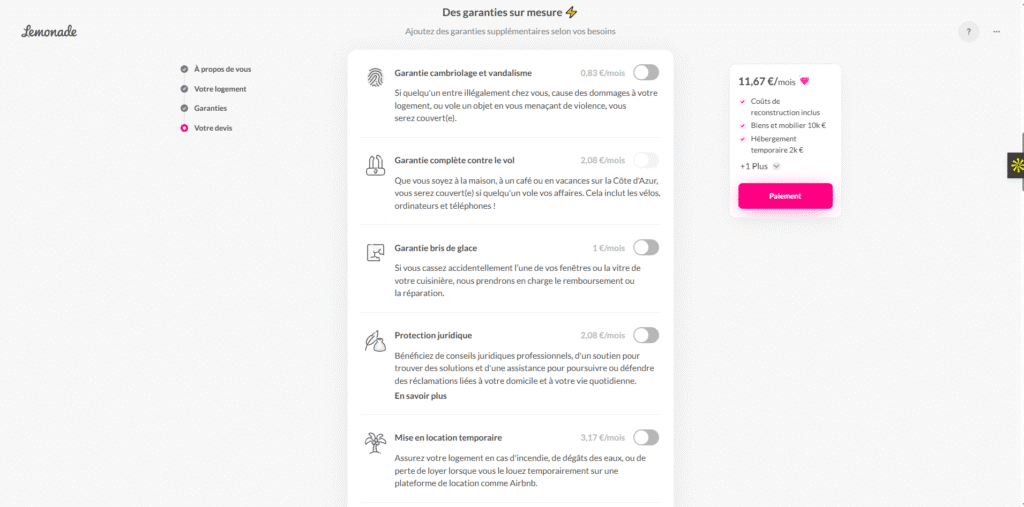
Task: Click the pink heart beside the price
Action: [x=804, y=82]
